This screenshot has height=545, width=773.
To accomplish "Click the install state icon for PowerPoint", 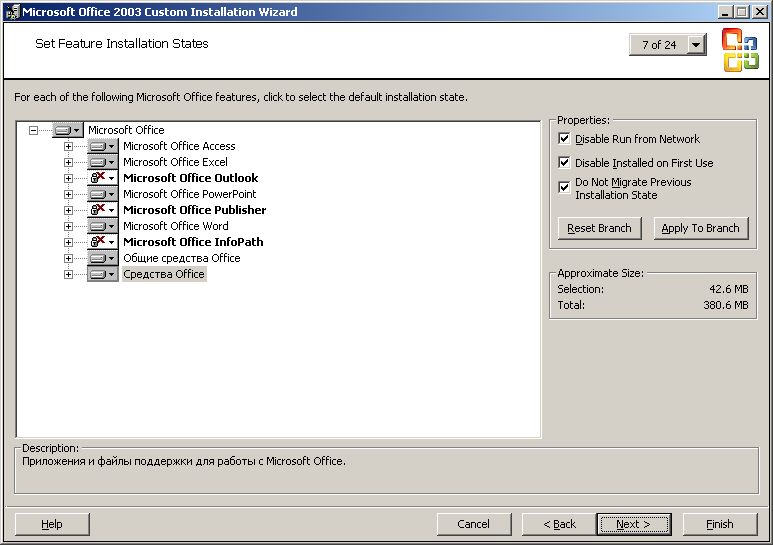I will click(x=102, y=194).
